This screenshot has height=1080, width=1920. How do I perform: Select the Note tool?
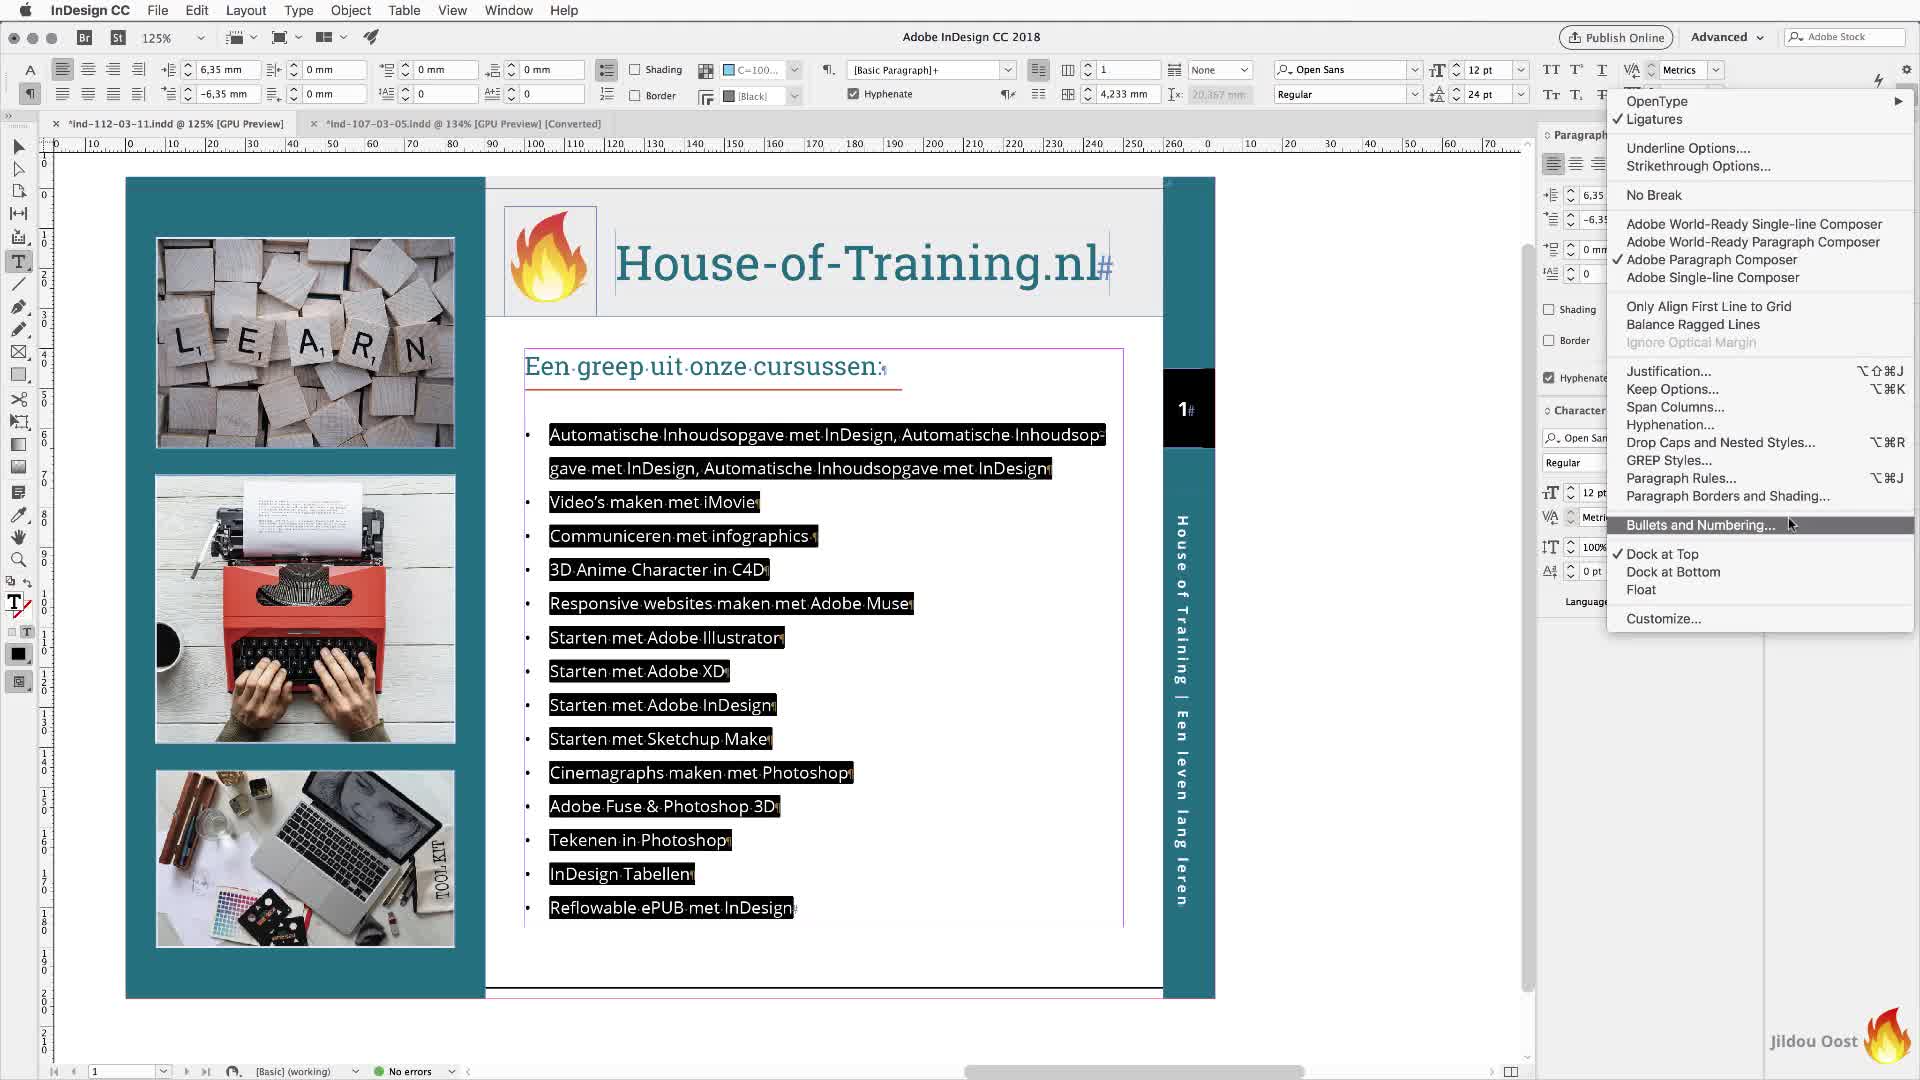click(18, 492)
